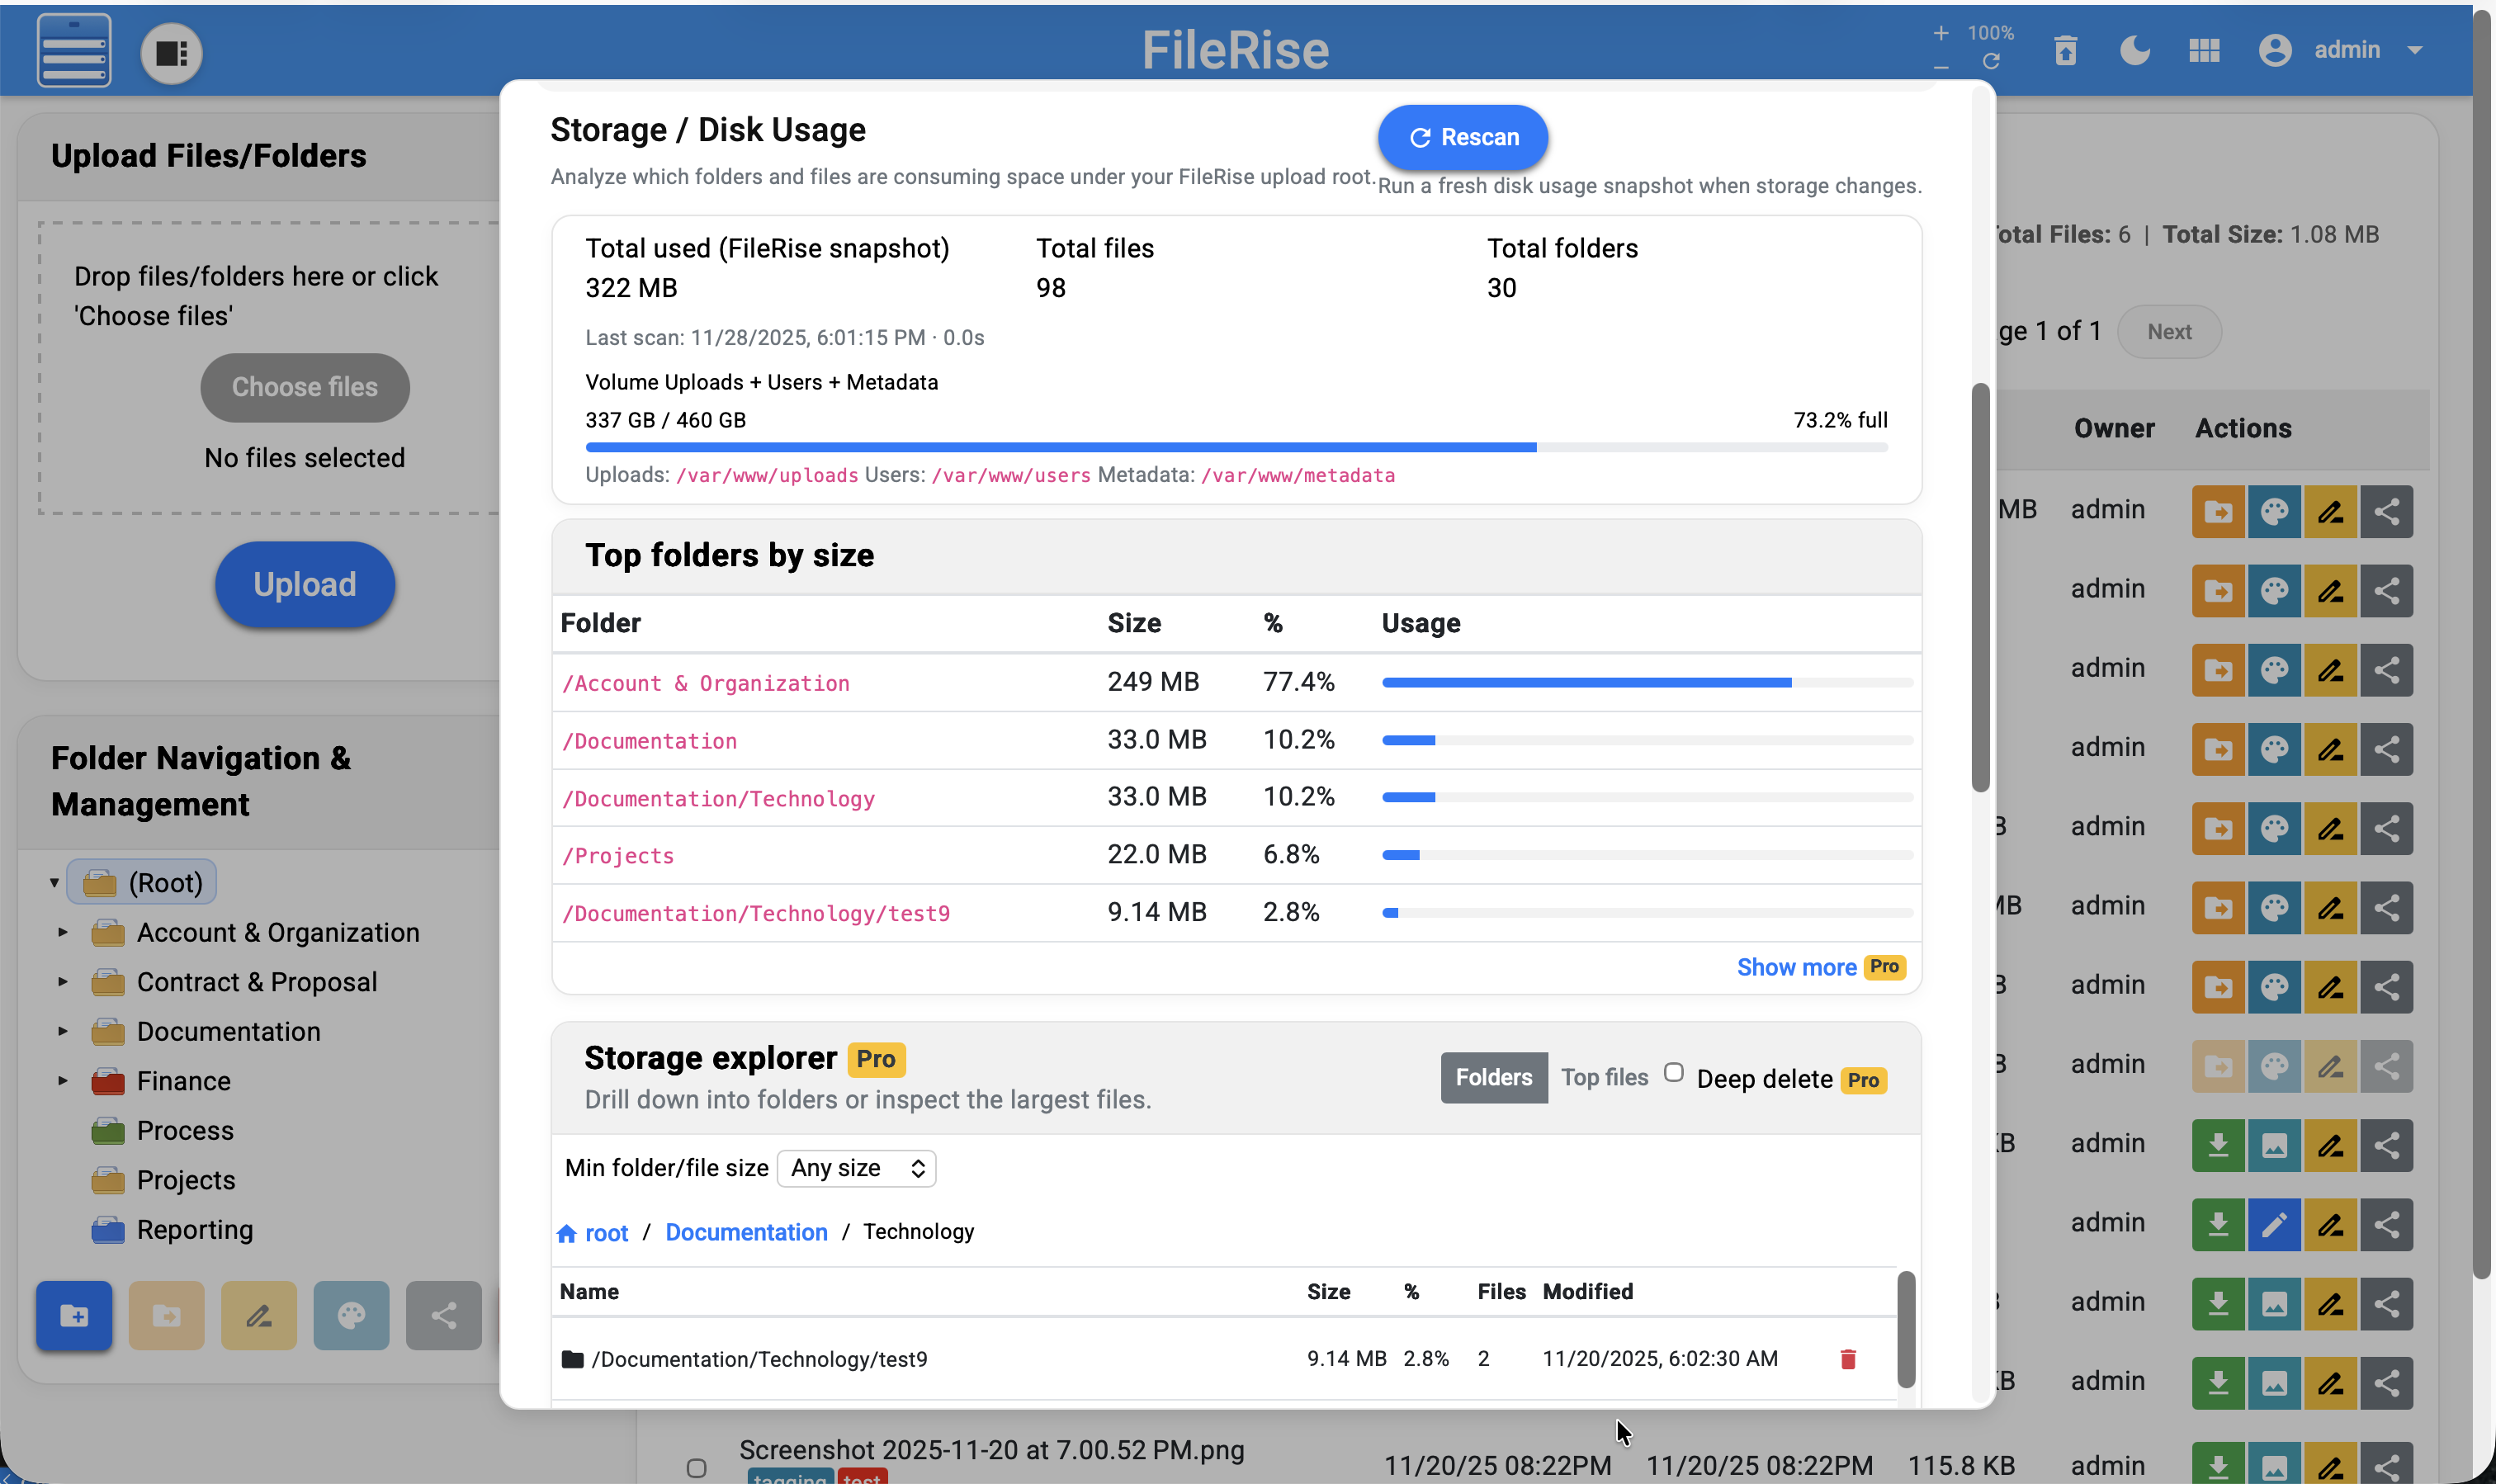Image resolution: width=2496 pixels, height=1484 pixels.
Task: Switch to grid view layout
Action: (2204, 50)
